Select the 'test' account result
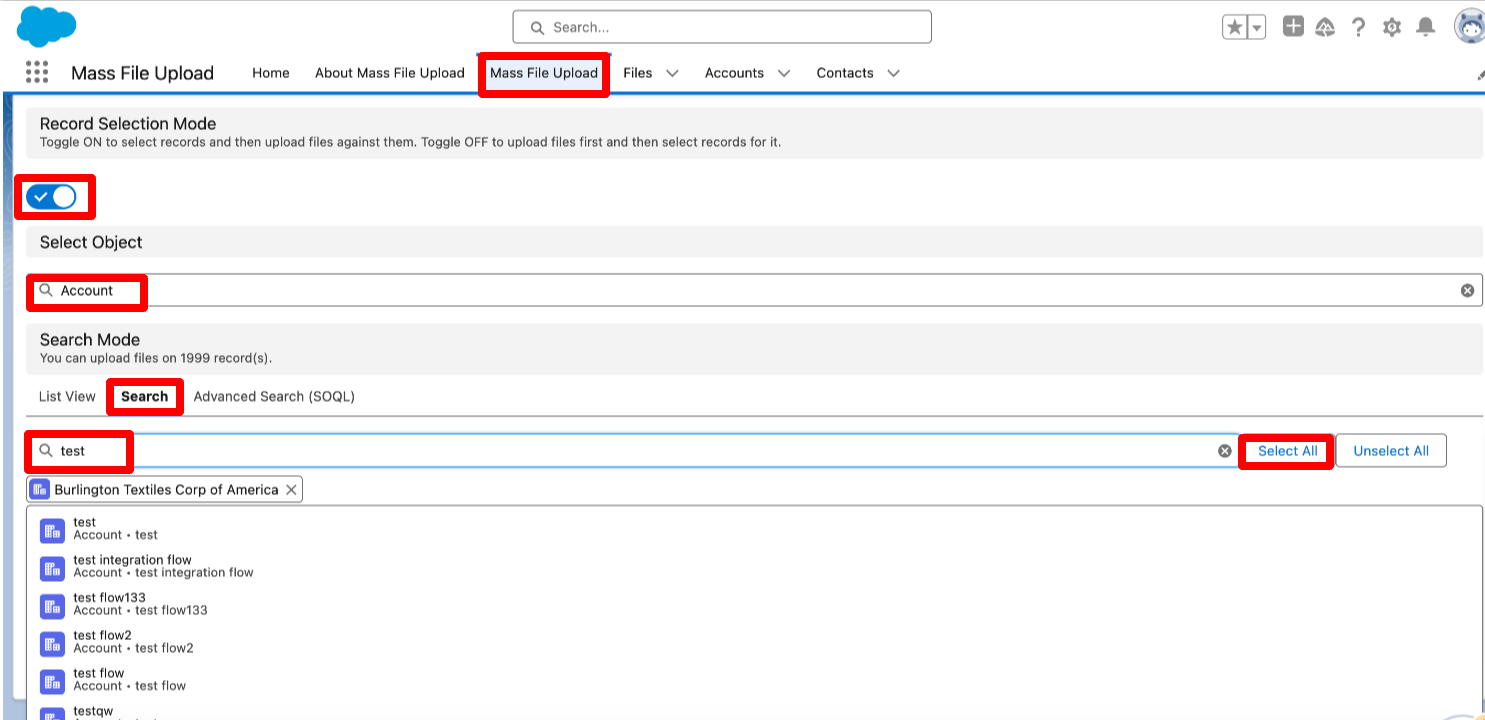This screenshot has height=720, width=1485. [755, 529]
